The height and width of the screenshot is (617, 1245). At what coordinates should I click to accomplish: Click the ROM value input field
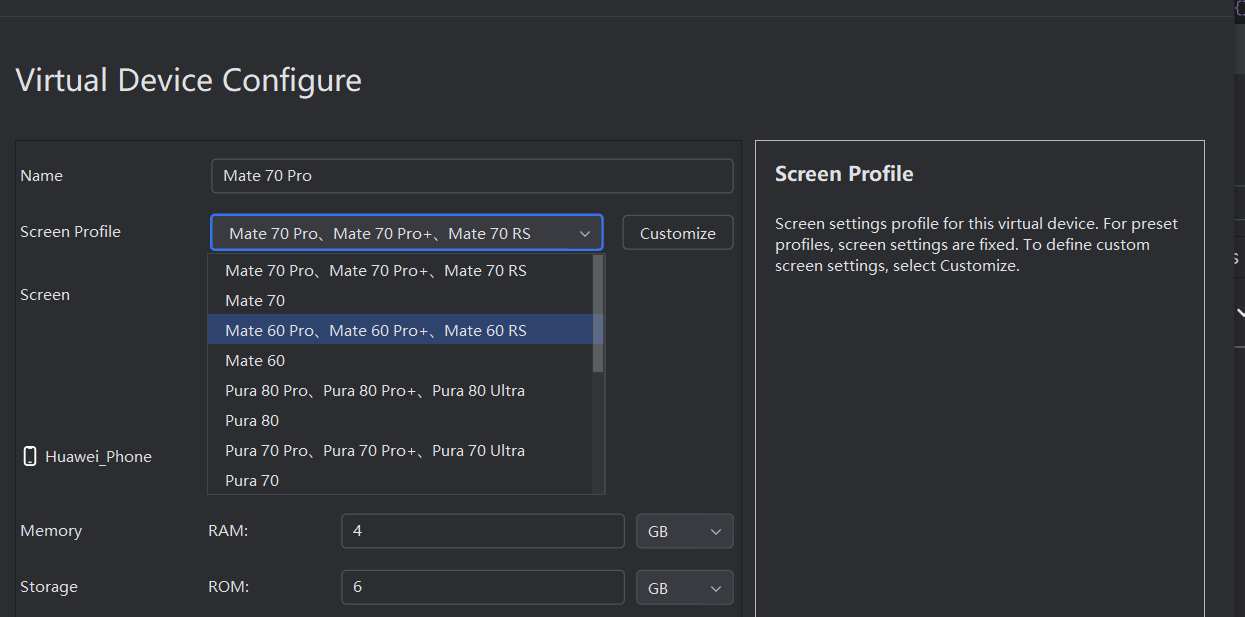click(482, 588)
